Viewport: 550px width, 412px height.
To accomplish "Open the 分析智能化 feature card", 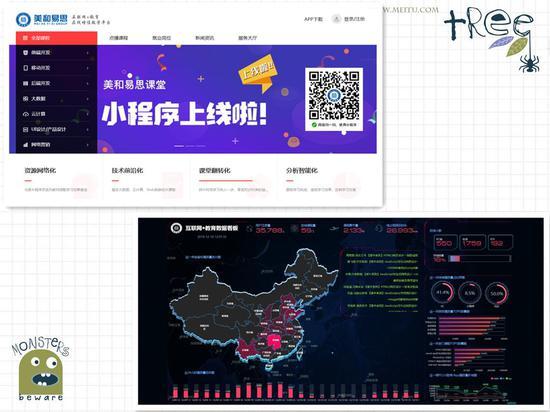I will (x=321, y=180).
